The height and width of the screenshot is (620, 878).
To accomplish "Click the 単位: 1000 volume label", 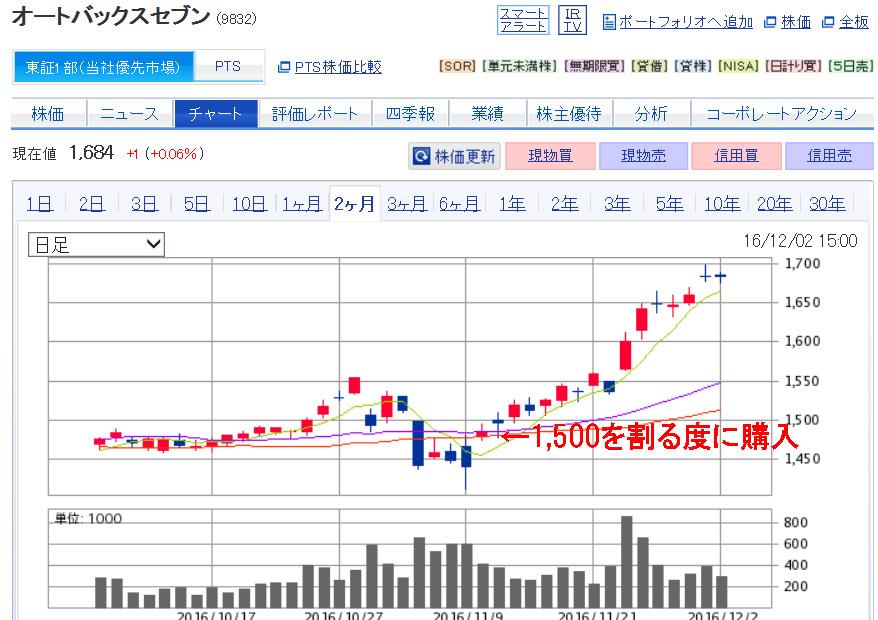I will pyautogui.click(x=88, y=518).
